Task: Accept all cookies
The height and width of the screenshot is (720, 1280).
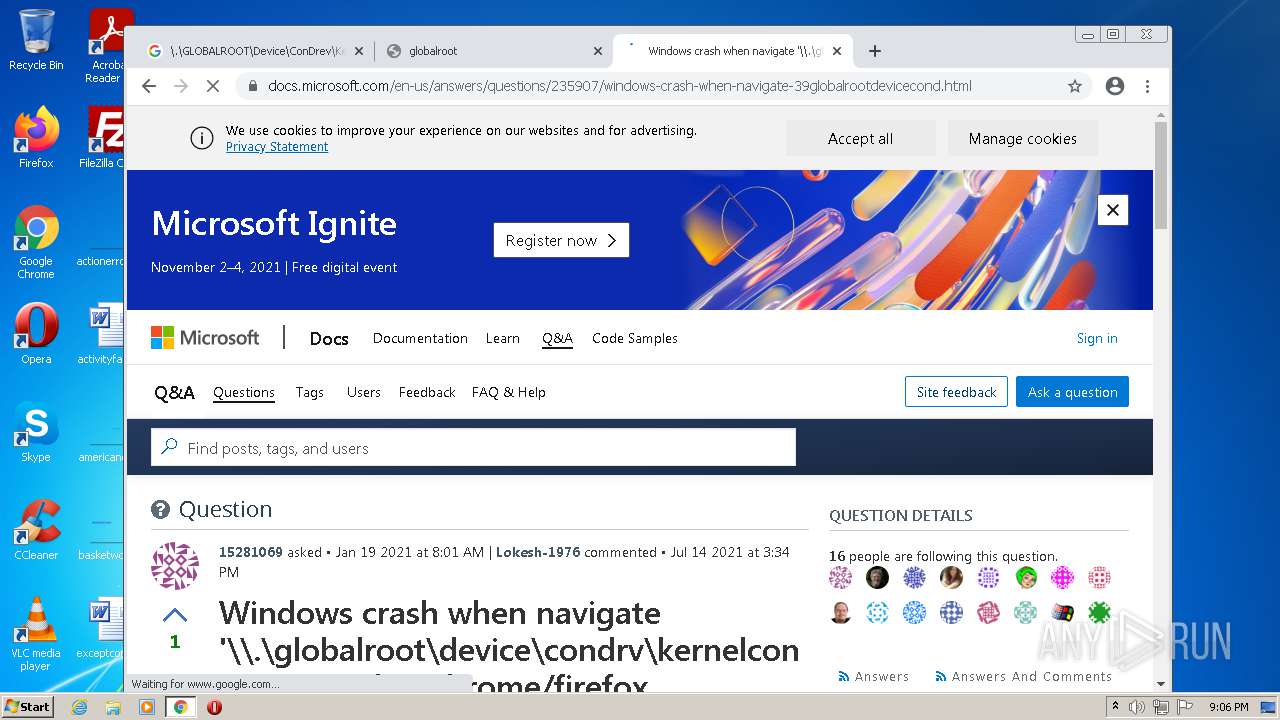Action: pyautogui.click(x=860, y=139)
